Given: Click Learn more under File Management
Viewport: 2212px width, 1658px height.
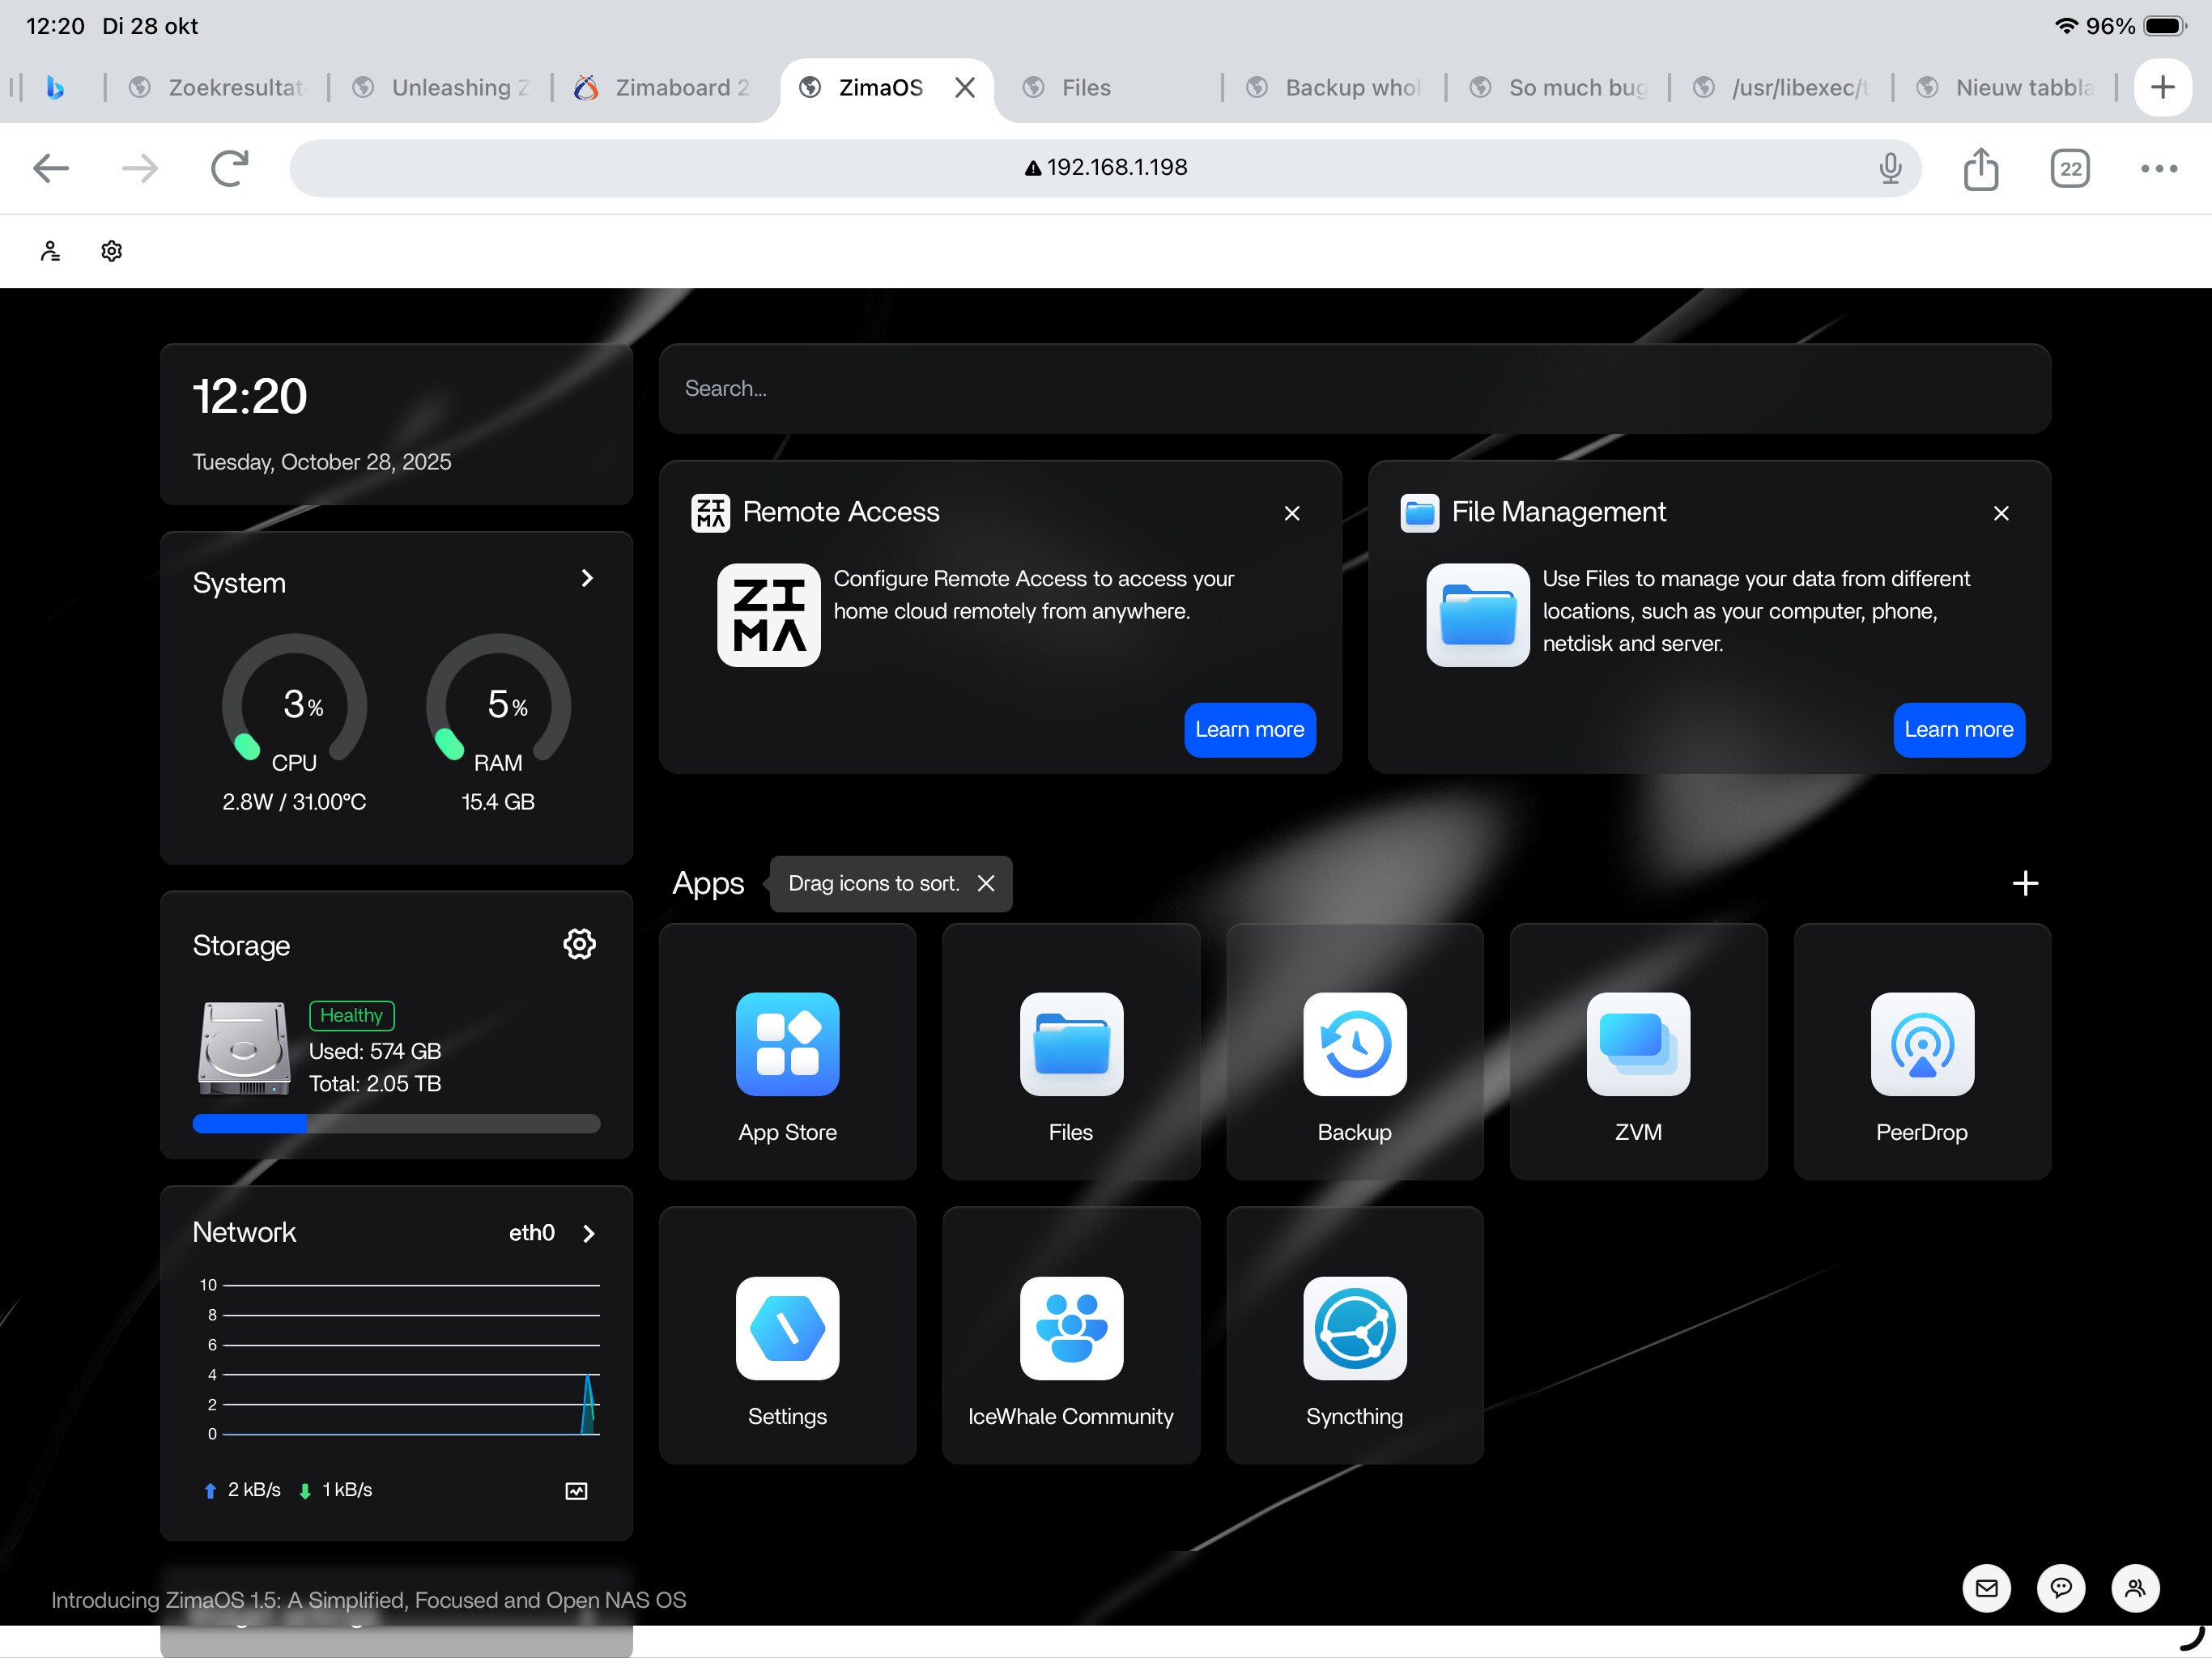Looking at the screenshot, I should (x=1957, y=730).
